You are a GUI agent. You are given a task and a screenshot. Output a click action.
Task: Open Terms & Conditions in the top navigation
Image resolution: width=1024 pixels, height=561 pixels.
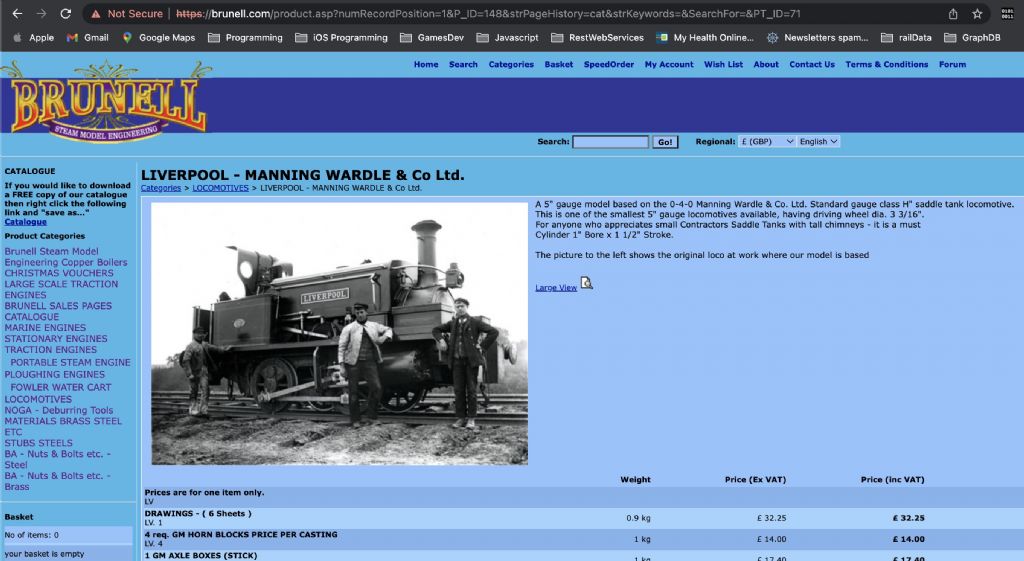click(886, 65)
